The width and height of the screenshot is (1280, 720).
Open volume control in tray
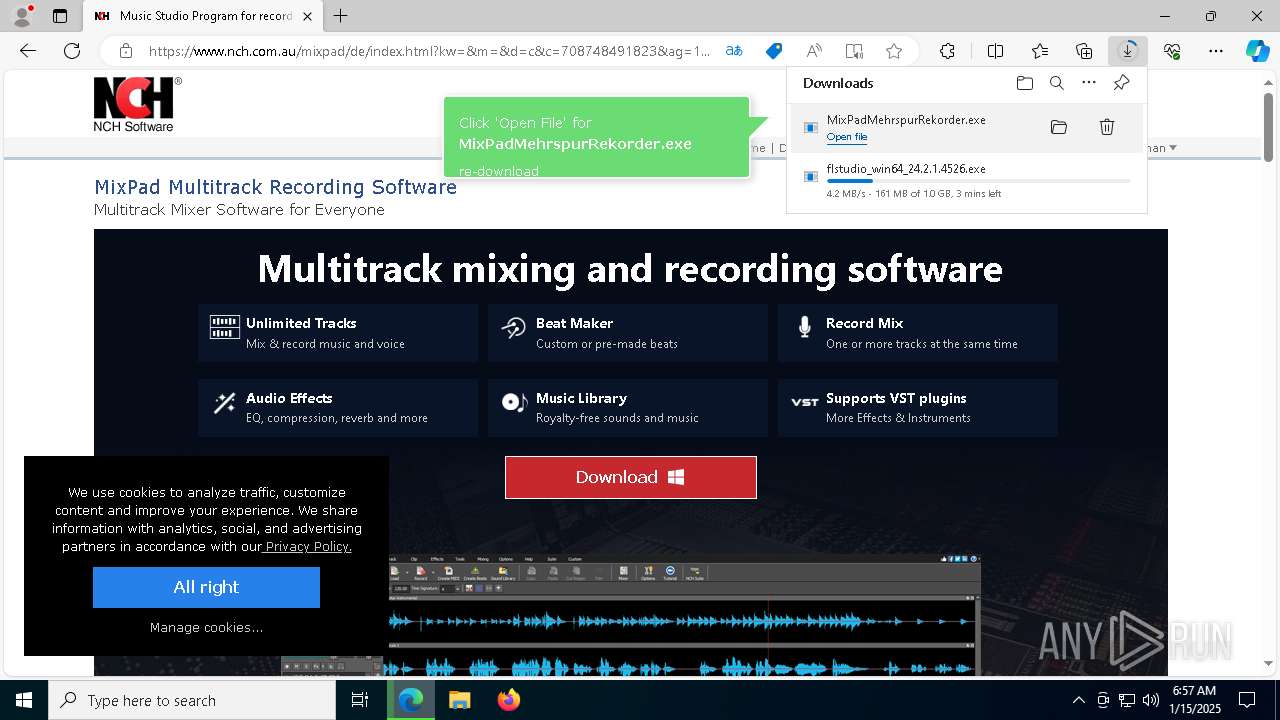1151,700
